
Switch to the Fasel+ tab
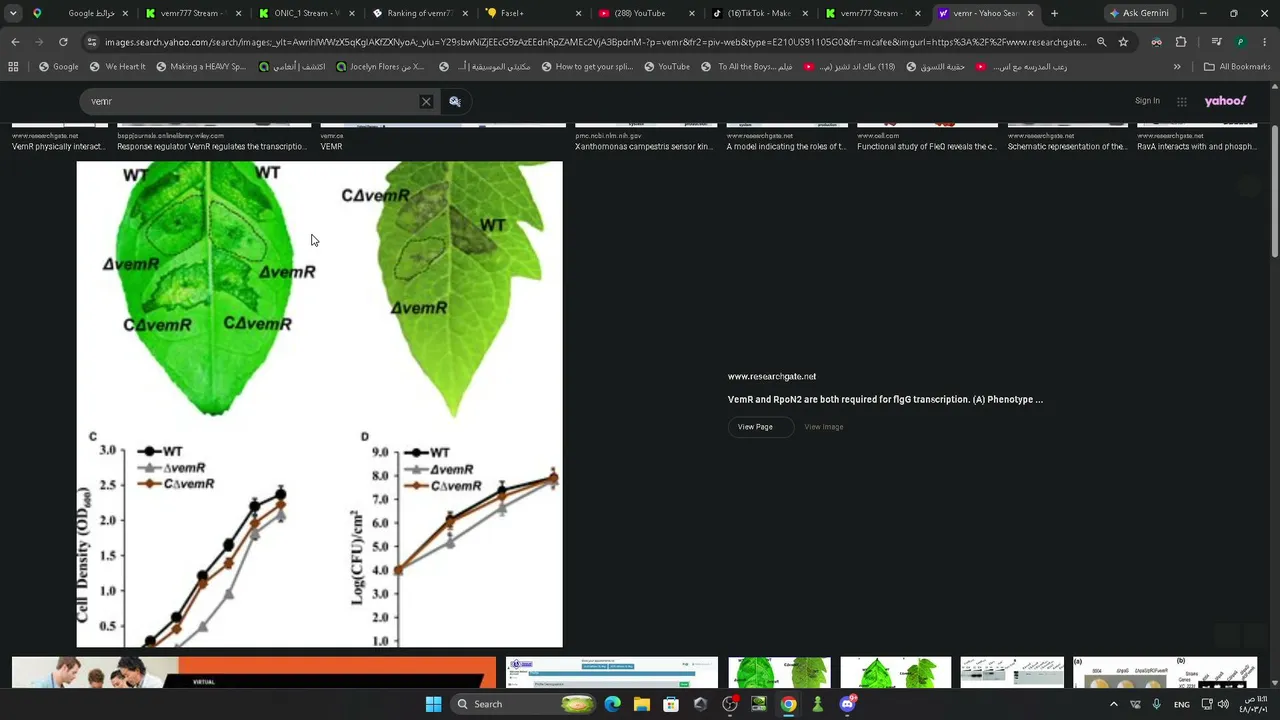(x=532, y=13)
